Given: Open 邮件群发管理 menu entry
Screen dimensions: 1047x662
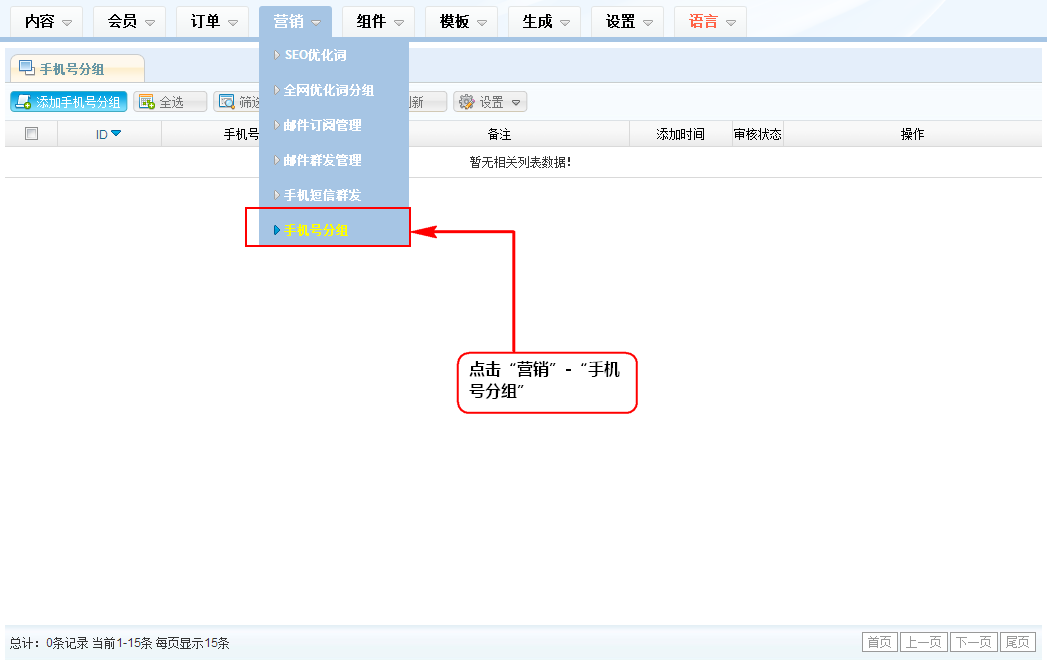Looking at the screenshot, I should [322, 160].
